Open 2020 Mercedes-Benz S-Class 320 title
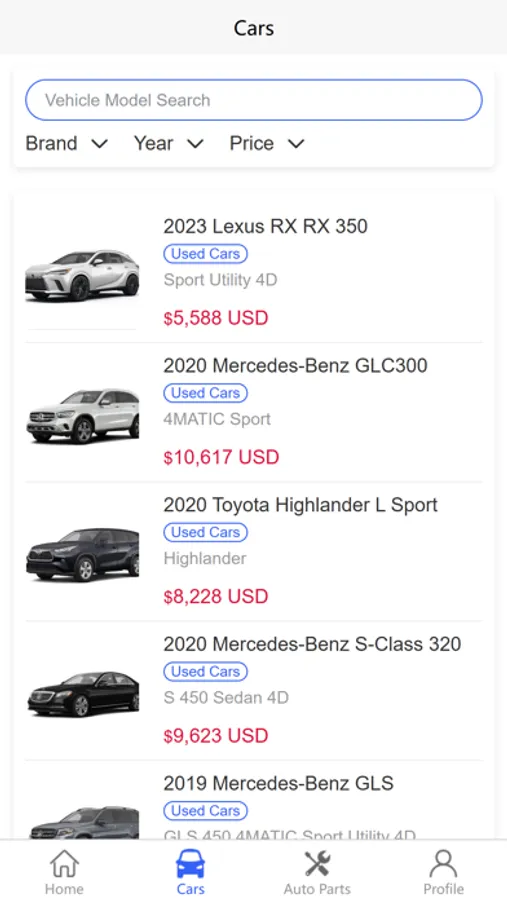 [x=312, y=644]
